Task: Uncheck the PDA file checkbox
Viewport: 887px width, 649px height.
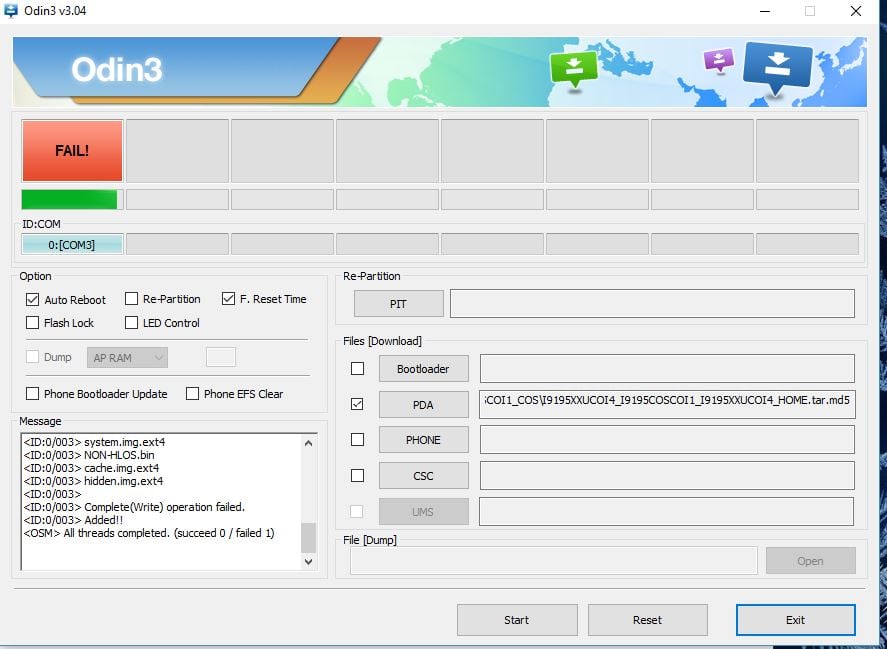Action: pyautogui.click(x=358, y=404)
